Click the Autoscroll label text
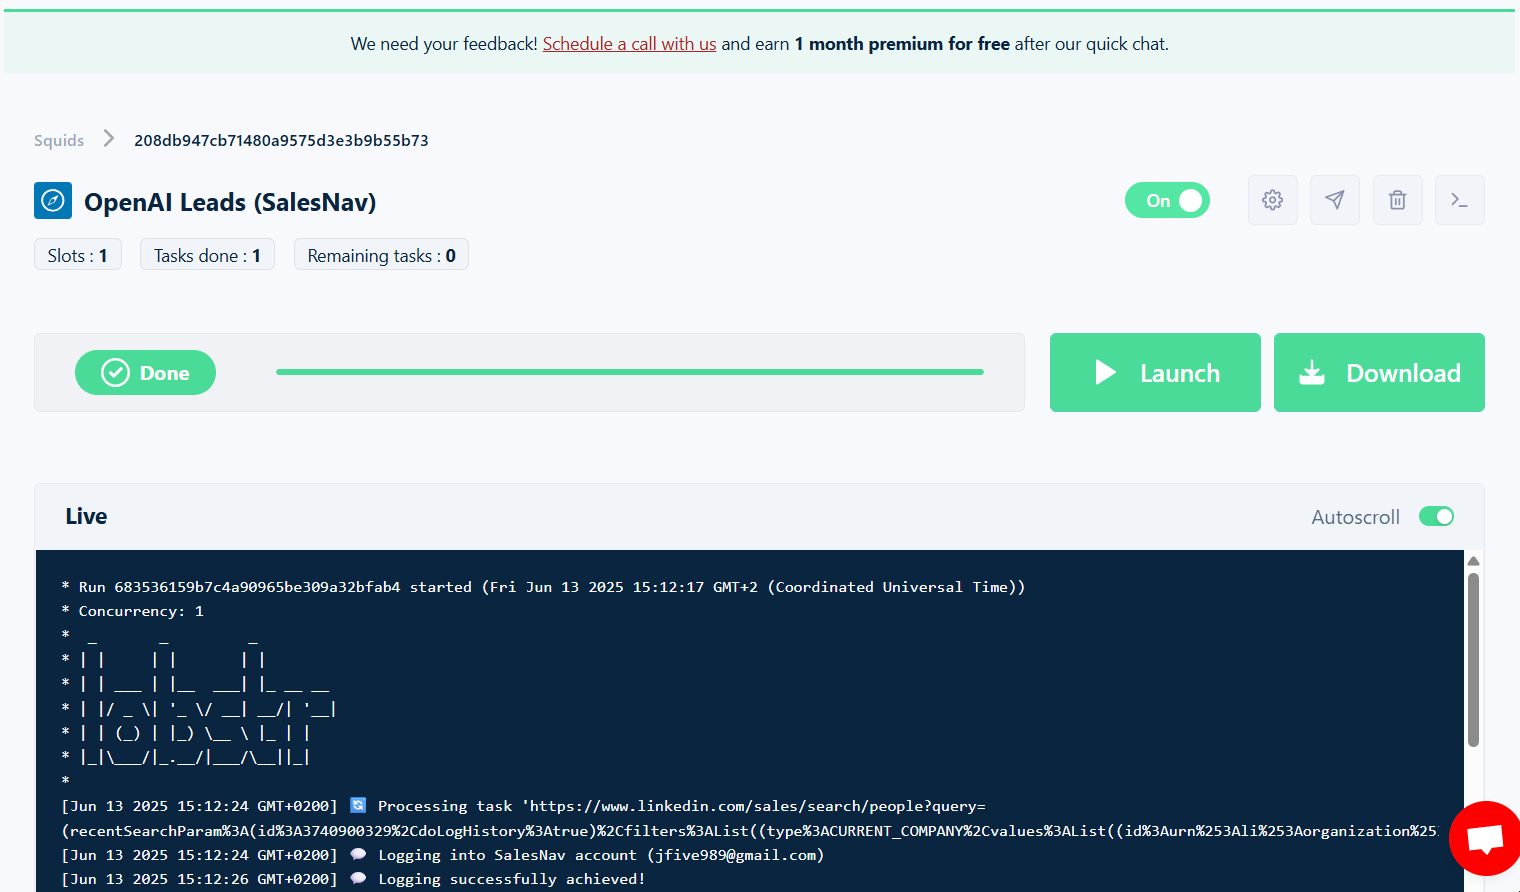The image size is (1520, 892). pyautogui.click(x=1355, y=517)
